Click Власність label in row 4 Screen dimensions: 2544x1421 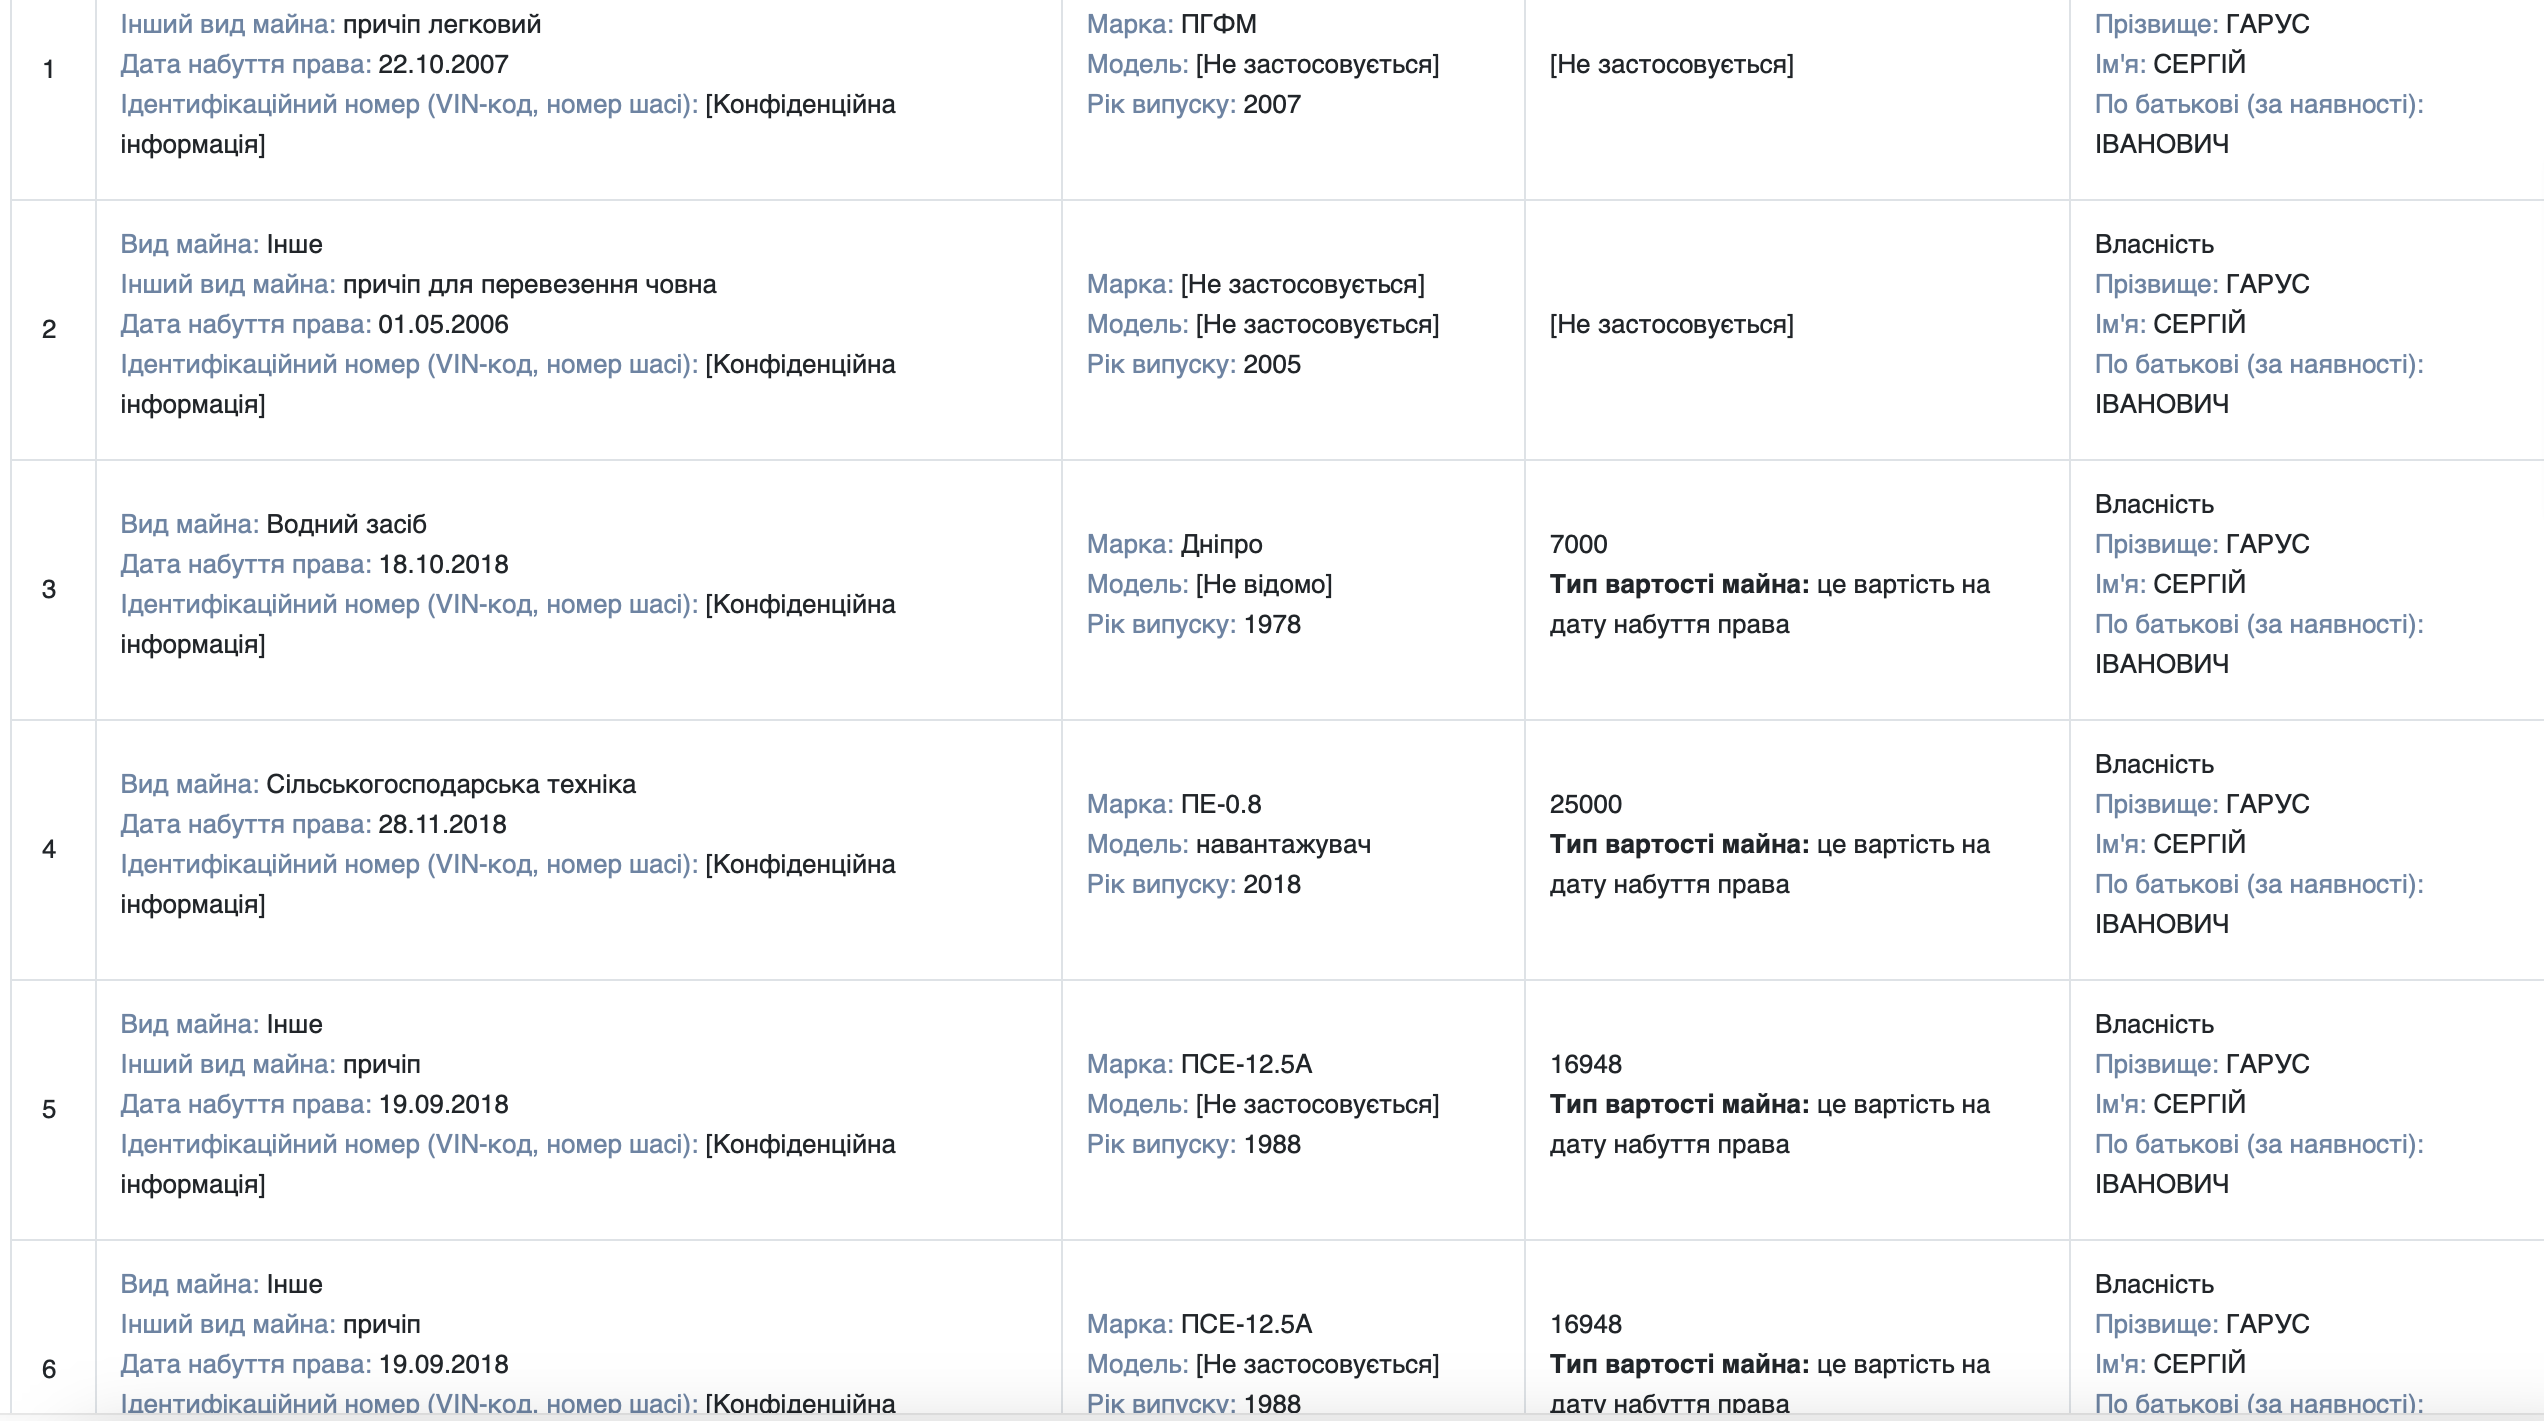point(2154,764)
